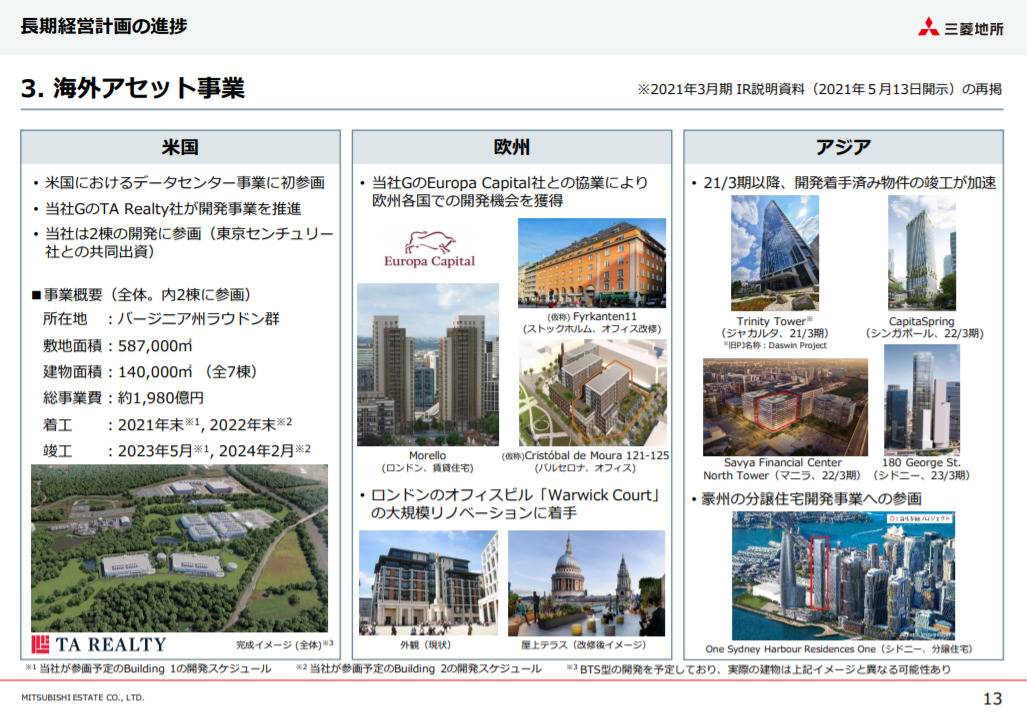Click the 敷地面積 587,000㎡ line

point(118,346)
